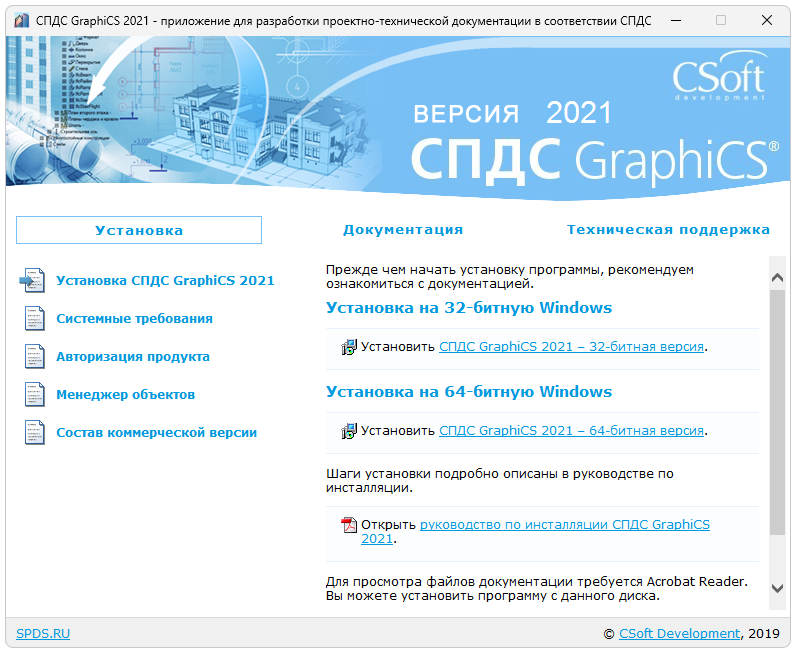
Task: Open the Установка tab
Action: tap(139, 230)
